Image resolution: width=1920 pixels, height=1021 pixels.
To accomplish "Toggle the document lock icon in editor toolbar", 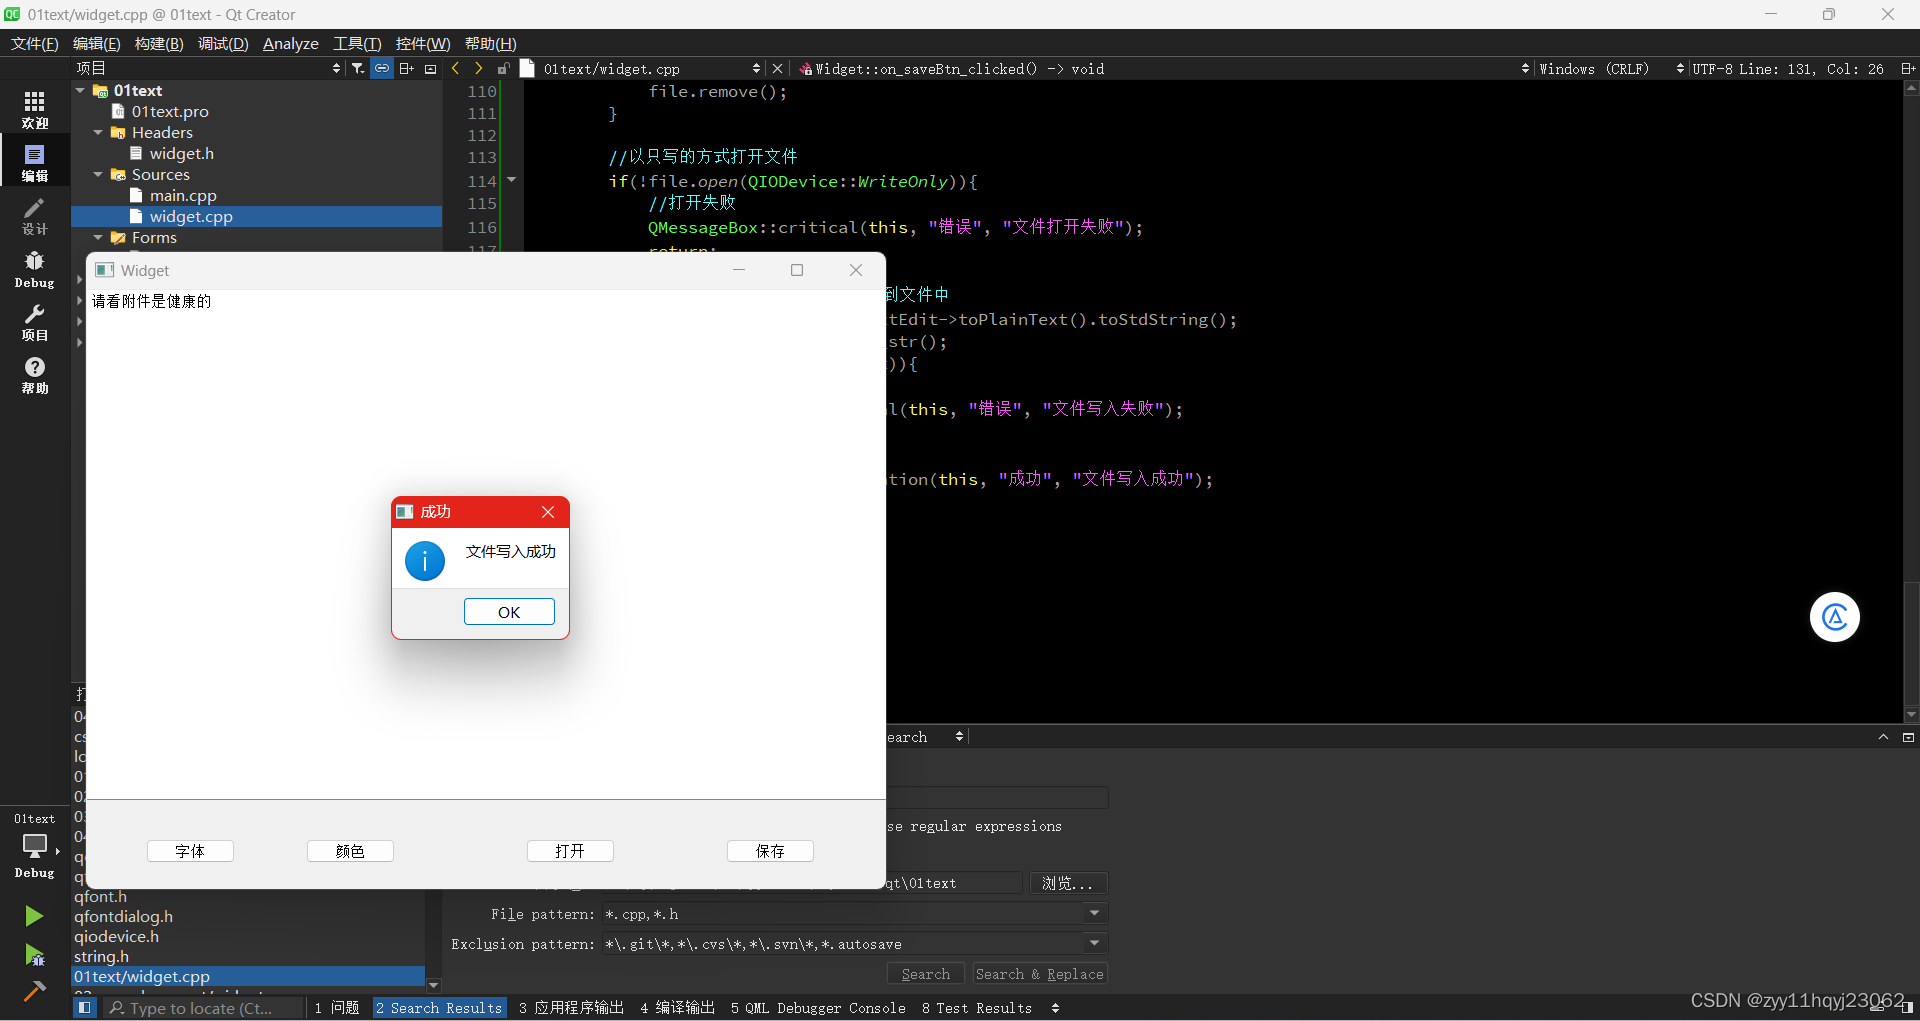I will click(504, 68).
